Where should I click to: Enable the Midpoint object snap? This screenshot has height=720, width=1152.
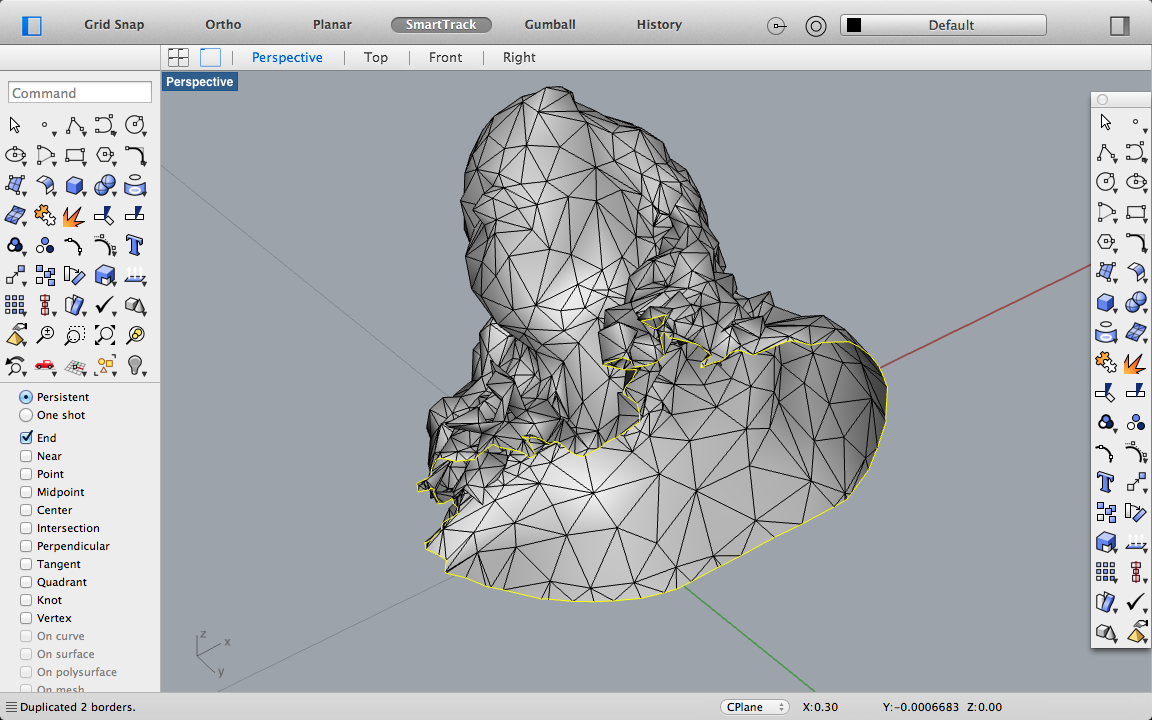click(26, 492)
